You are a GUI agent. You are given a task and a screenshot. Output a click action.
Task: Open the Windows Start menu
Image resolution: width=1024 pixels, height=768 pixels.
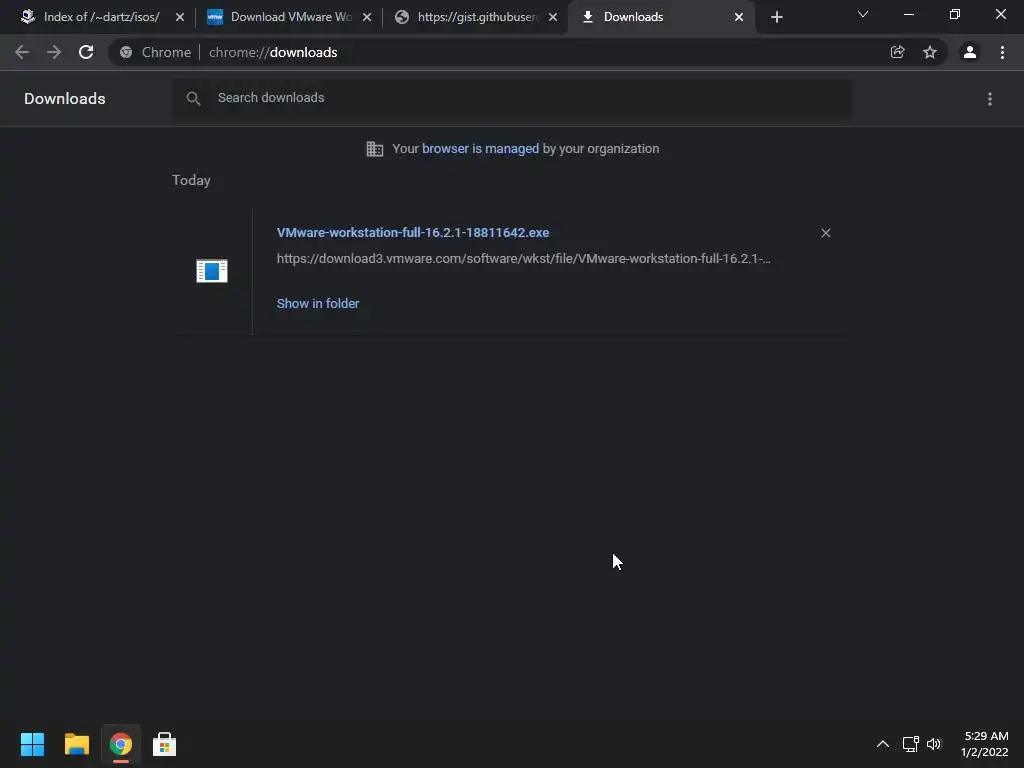click(x=32, y=744)
